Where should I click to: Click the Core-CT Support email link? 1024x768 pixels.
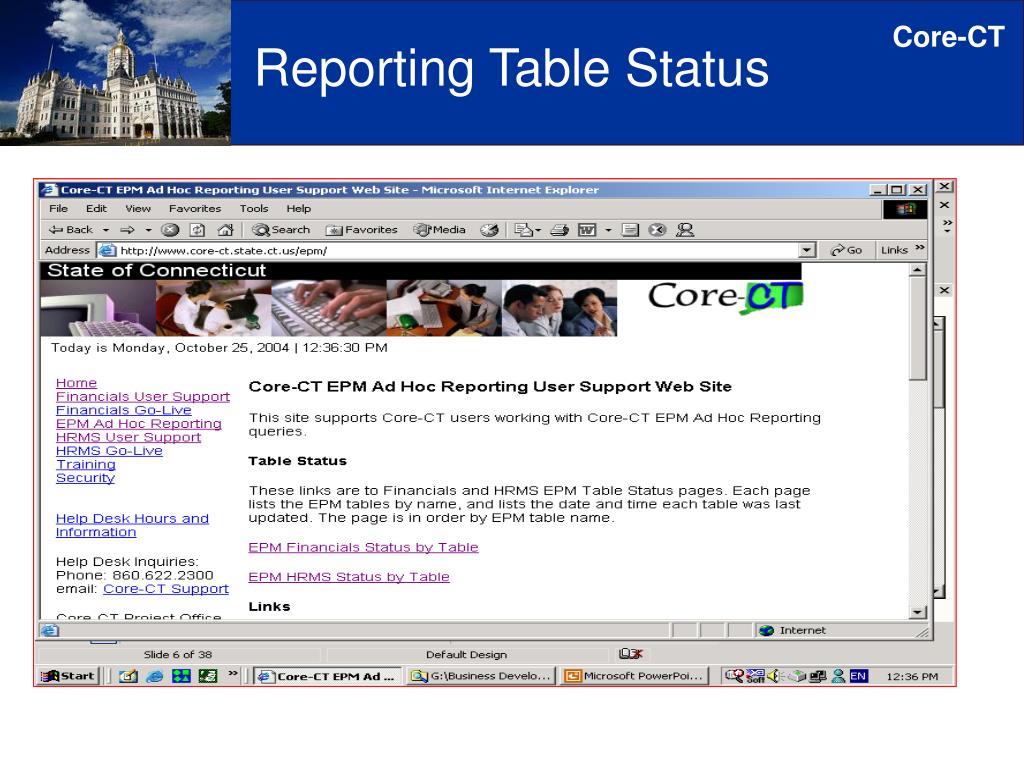pyautogui.click(x=166, y=589)
